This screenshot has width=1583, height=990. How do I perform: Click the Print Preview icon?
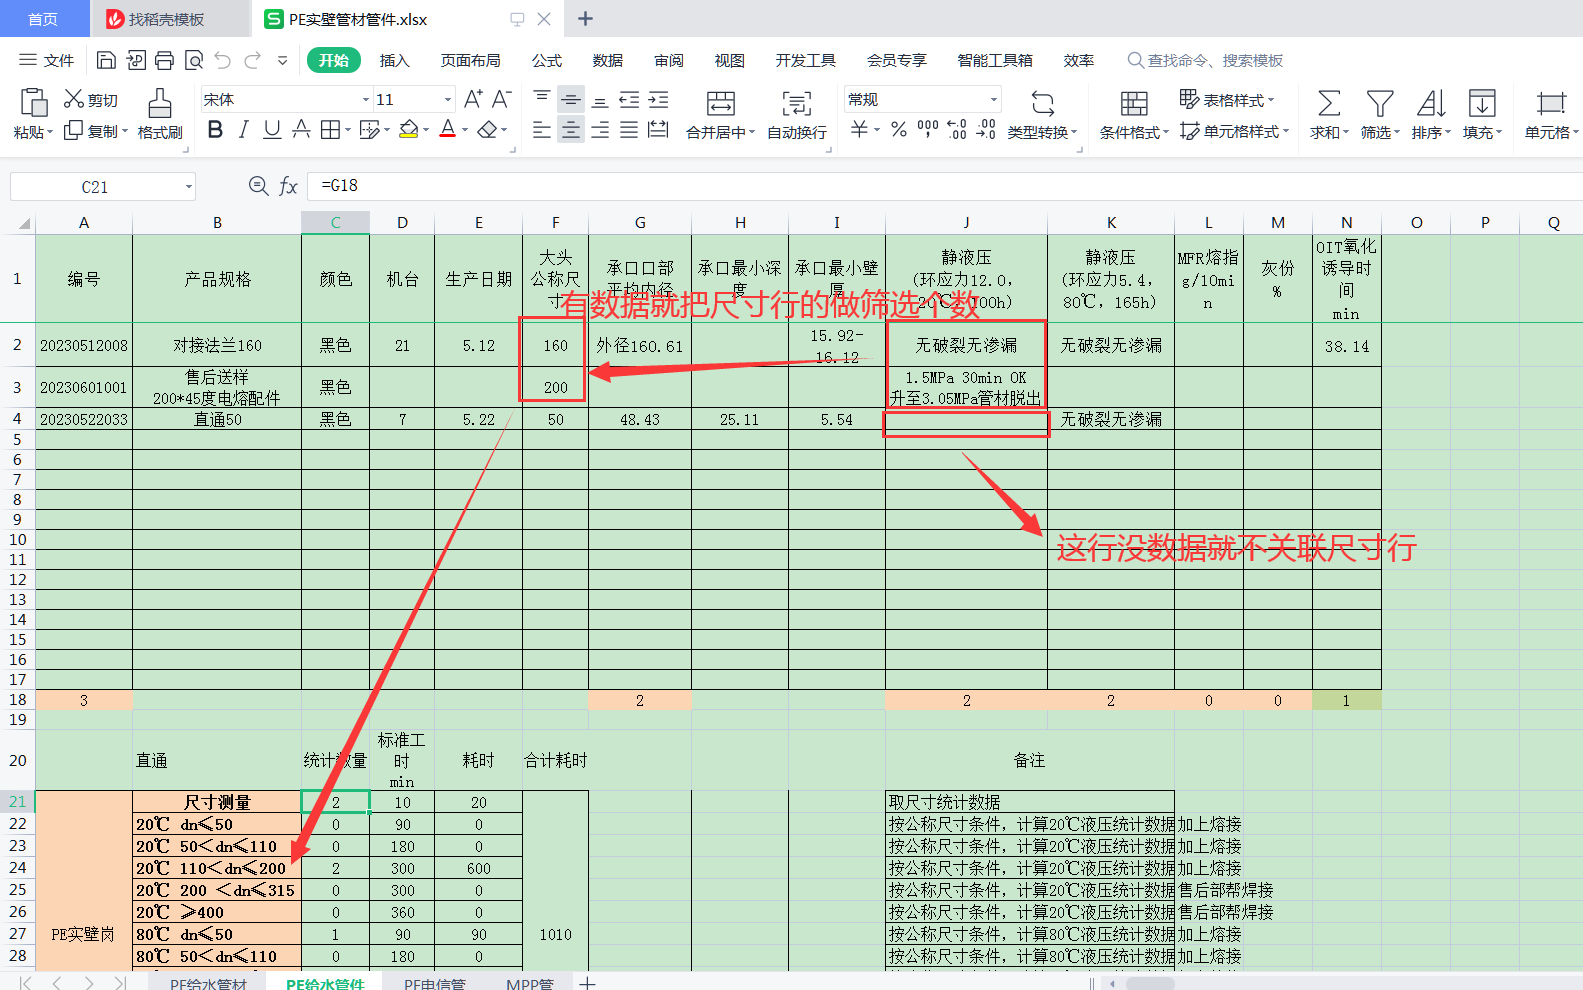[x=194, y=60]
